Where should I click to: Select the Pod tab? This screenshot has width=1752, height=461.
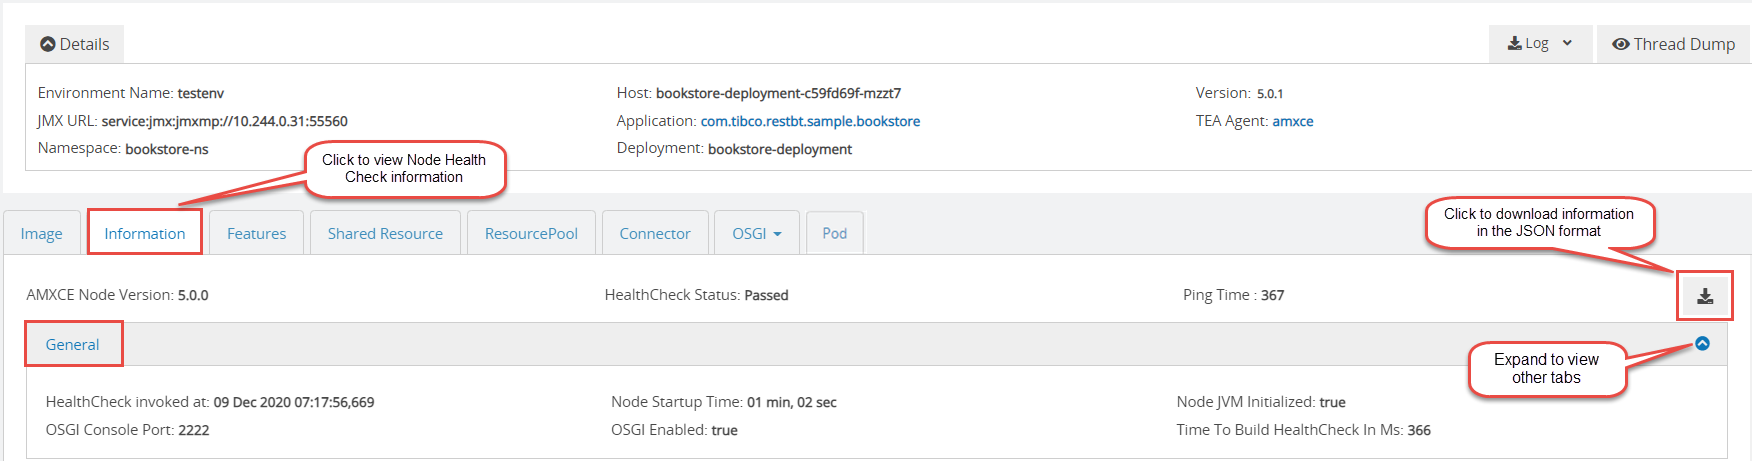[x=834, y=233]
